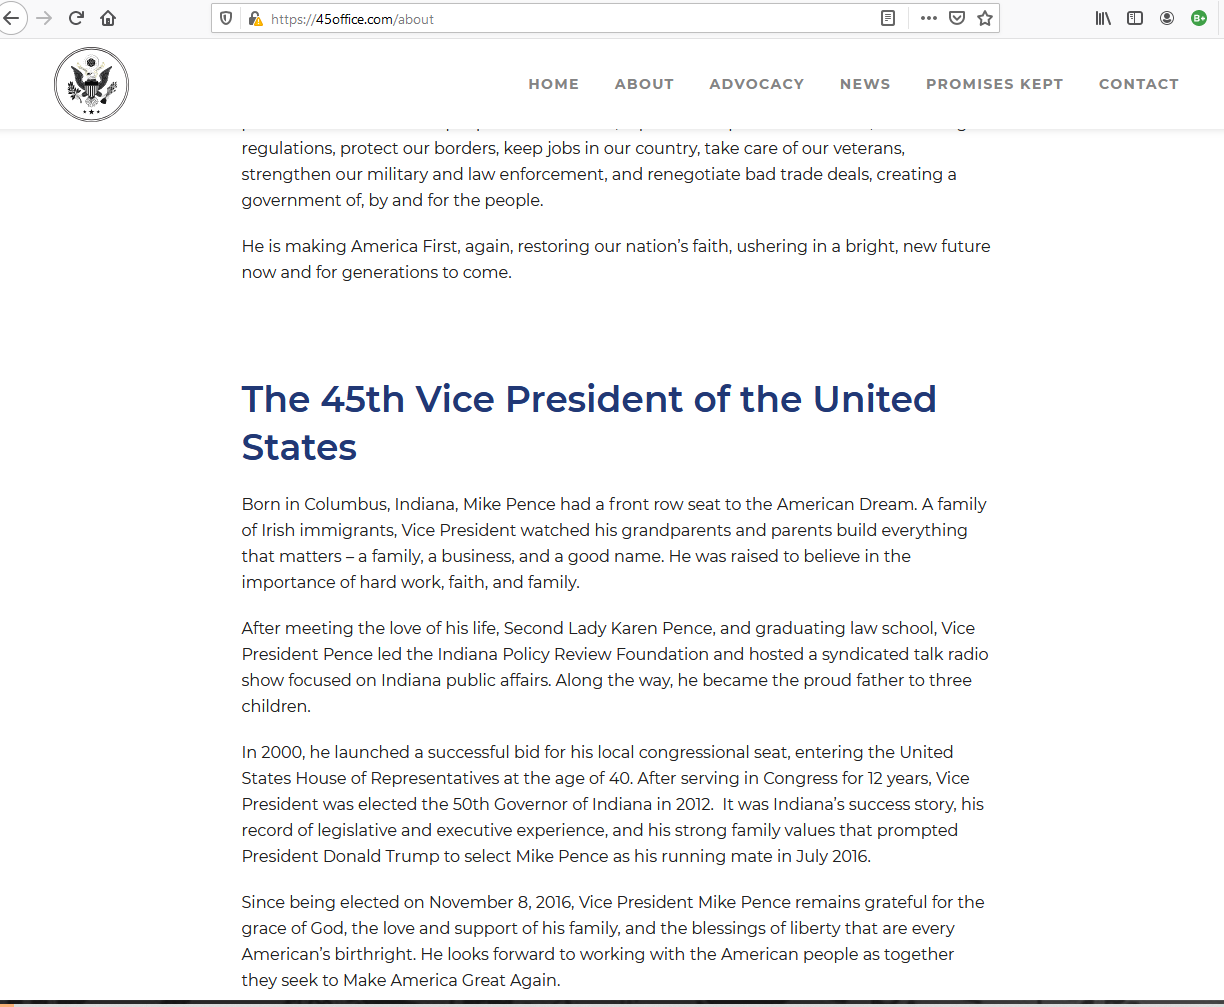Click the tracking protection shield icon
Screen dimensions: 1224x1007
click(x=226, y=18)
